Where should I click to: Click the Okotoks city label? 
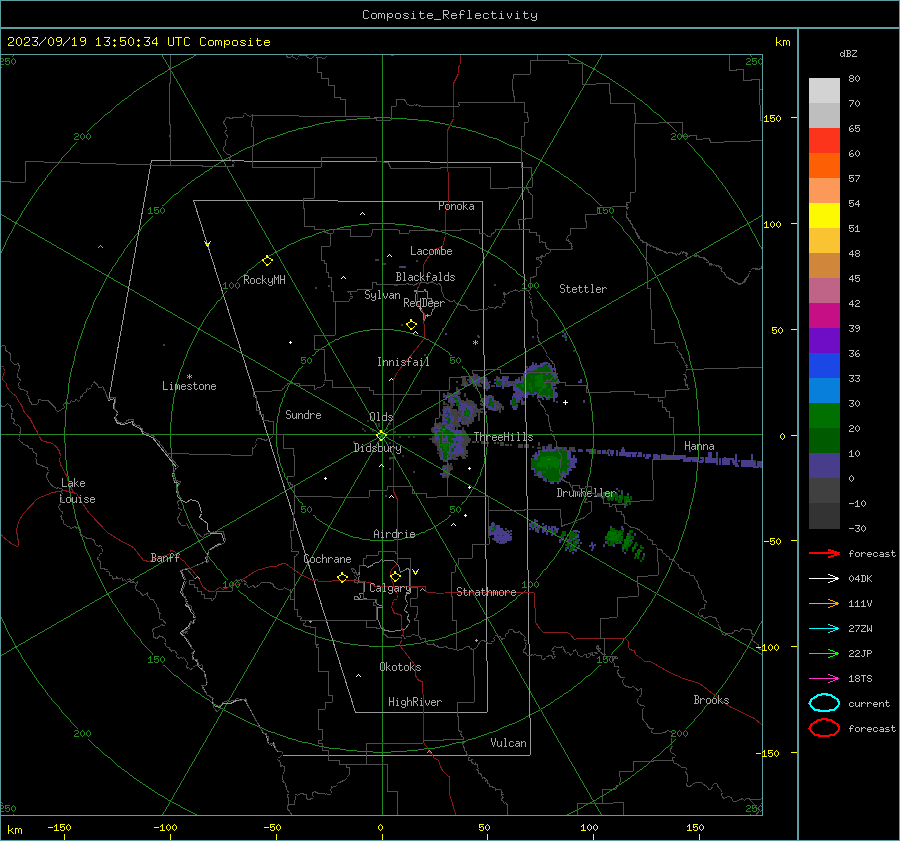pos(400,667)
